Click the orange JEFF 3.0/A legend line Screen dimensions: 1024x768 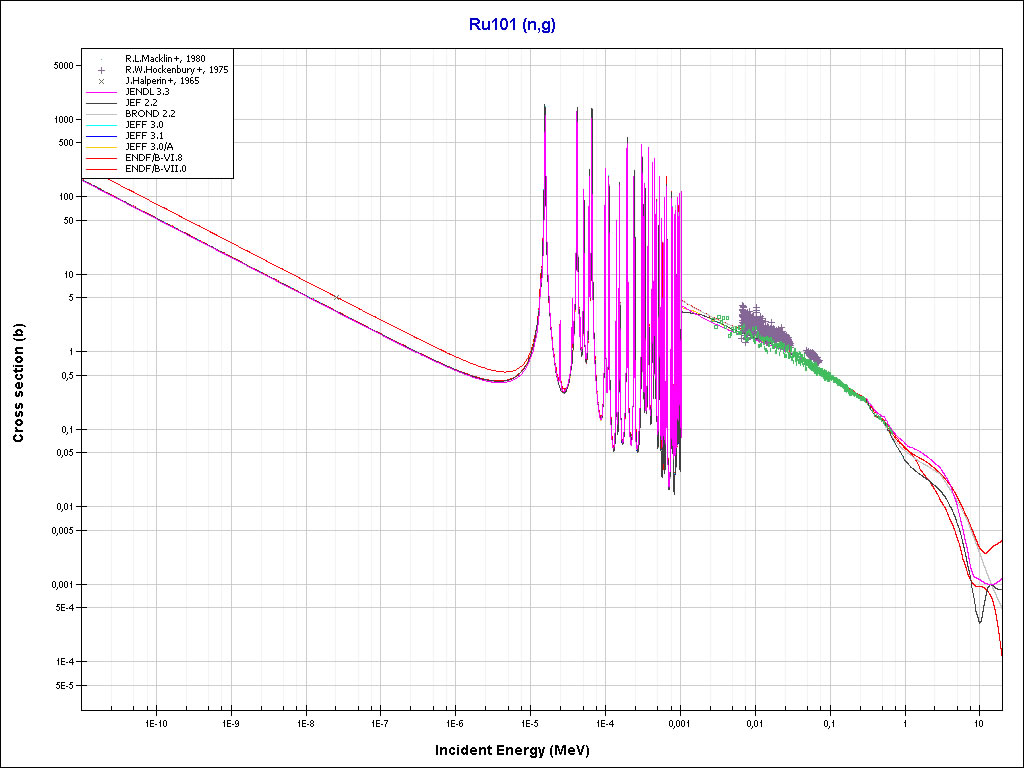tap(102, 147)
